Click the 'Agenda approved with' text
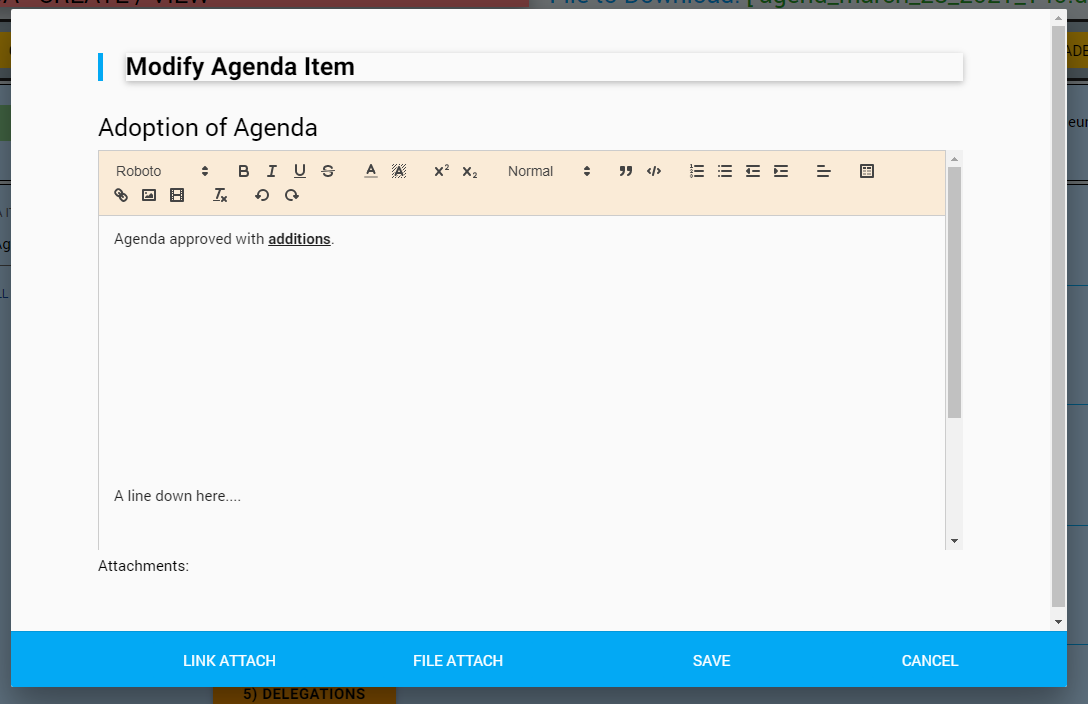The image size is (1088, 704). [x=189, y=239]
